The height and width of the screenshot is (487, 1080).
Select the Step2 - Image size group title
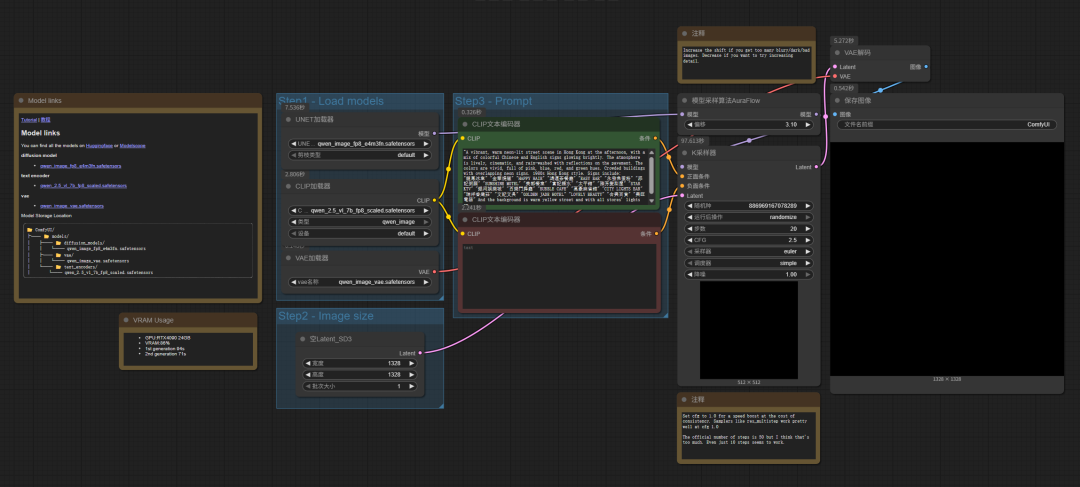[x=326, y=315]
